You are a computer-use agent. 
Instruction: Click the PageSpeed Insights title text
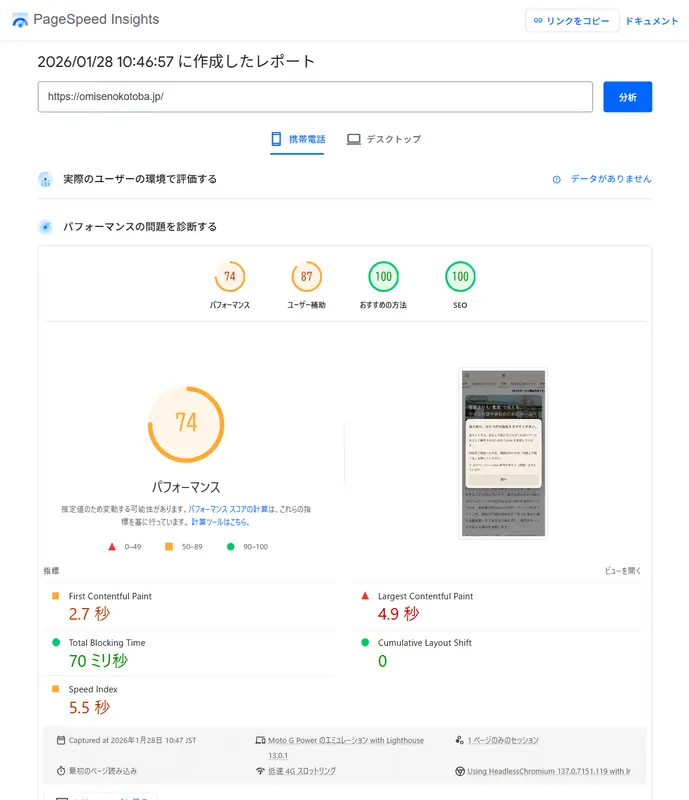pos(96,19)
